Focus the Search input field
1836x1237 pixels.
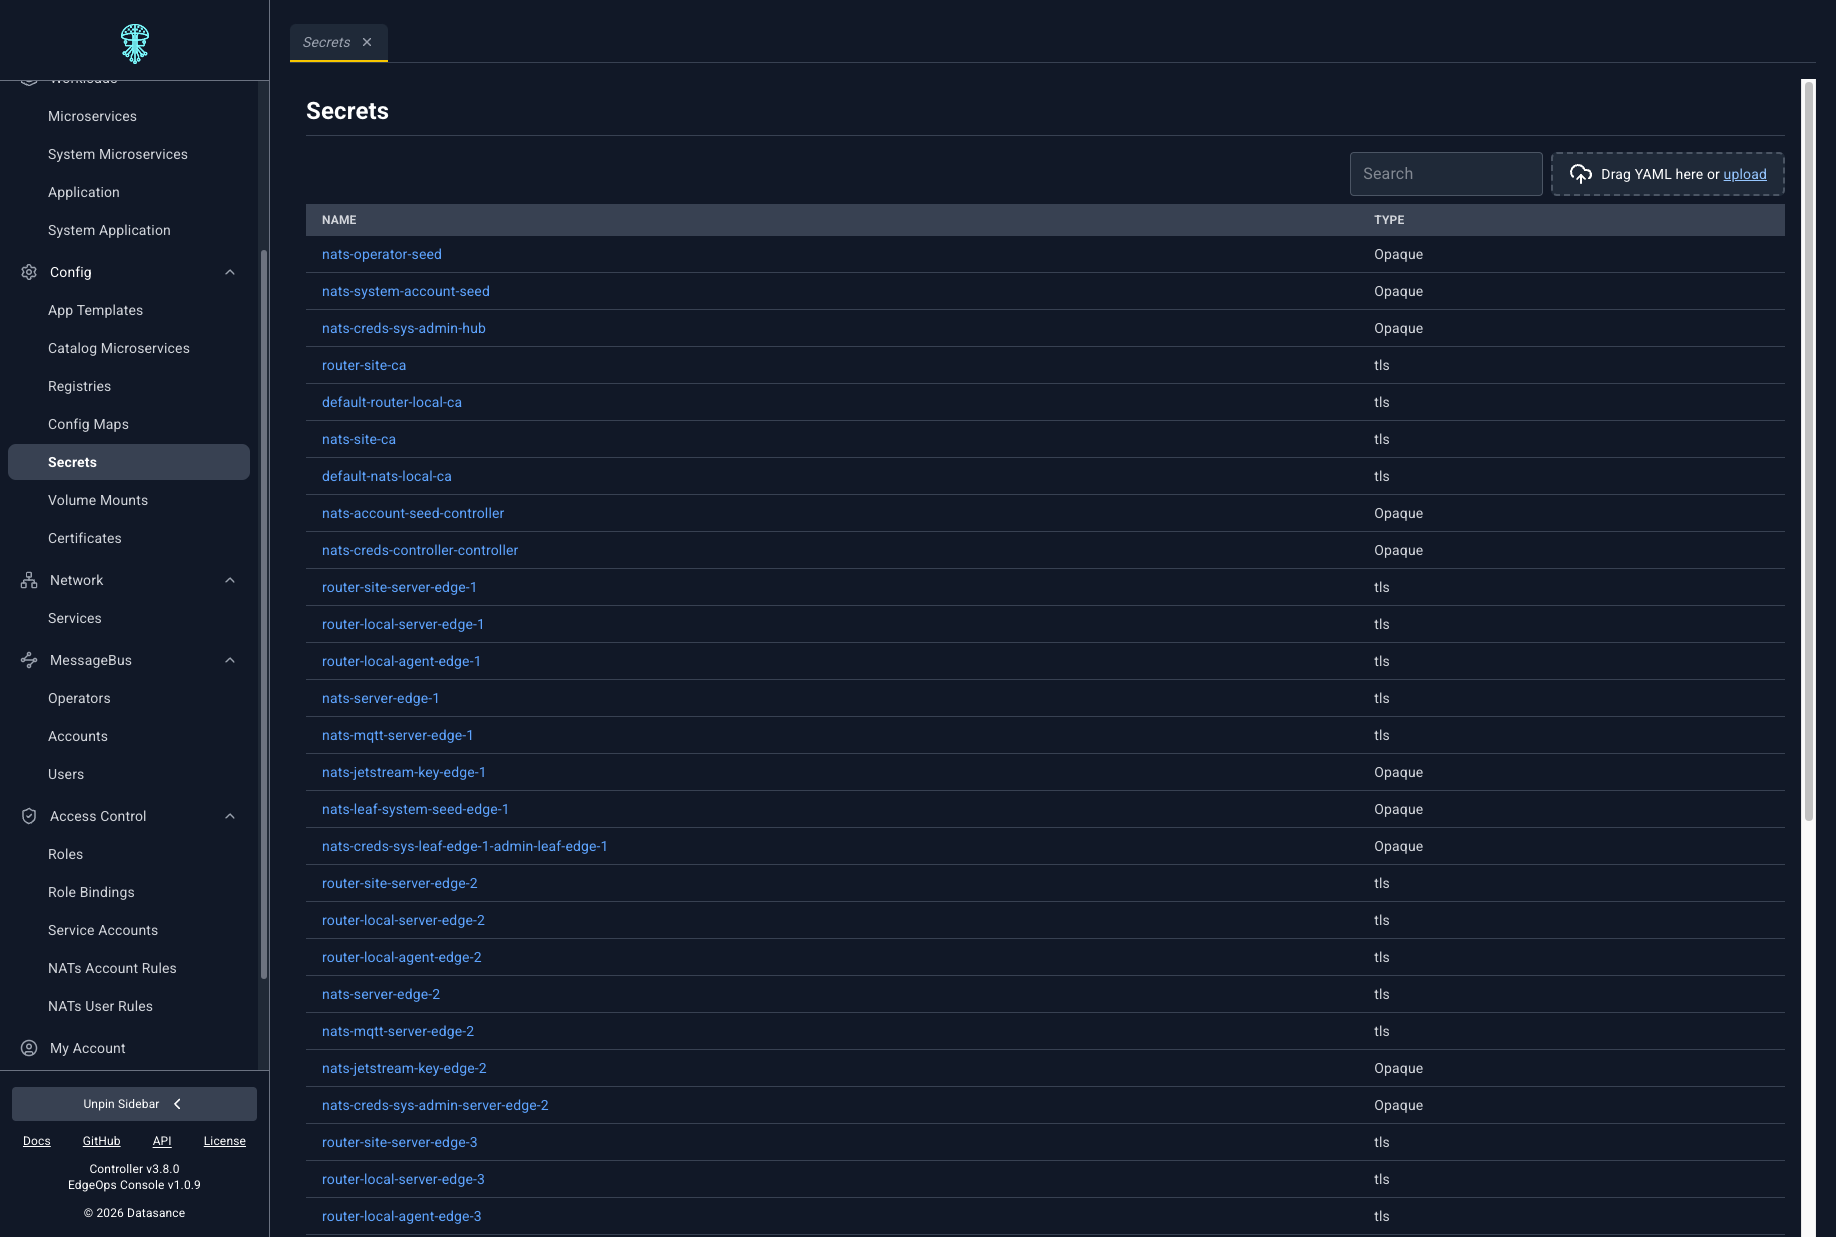pyautogui.click(x=1446, y=174)
